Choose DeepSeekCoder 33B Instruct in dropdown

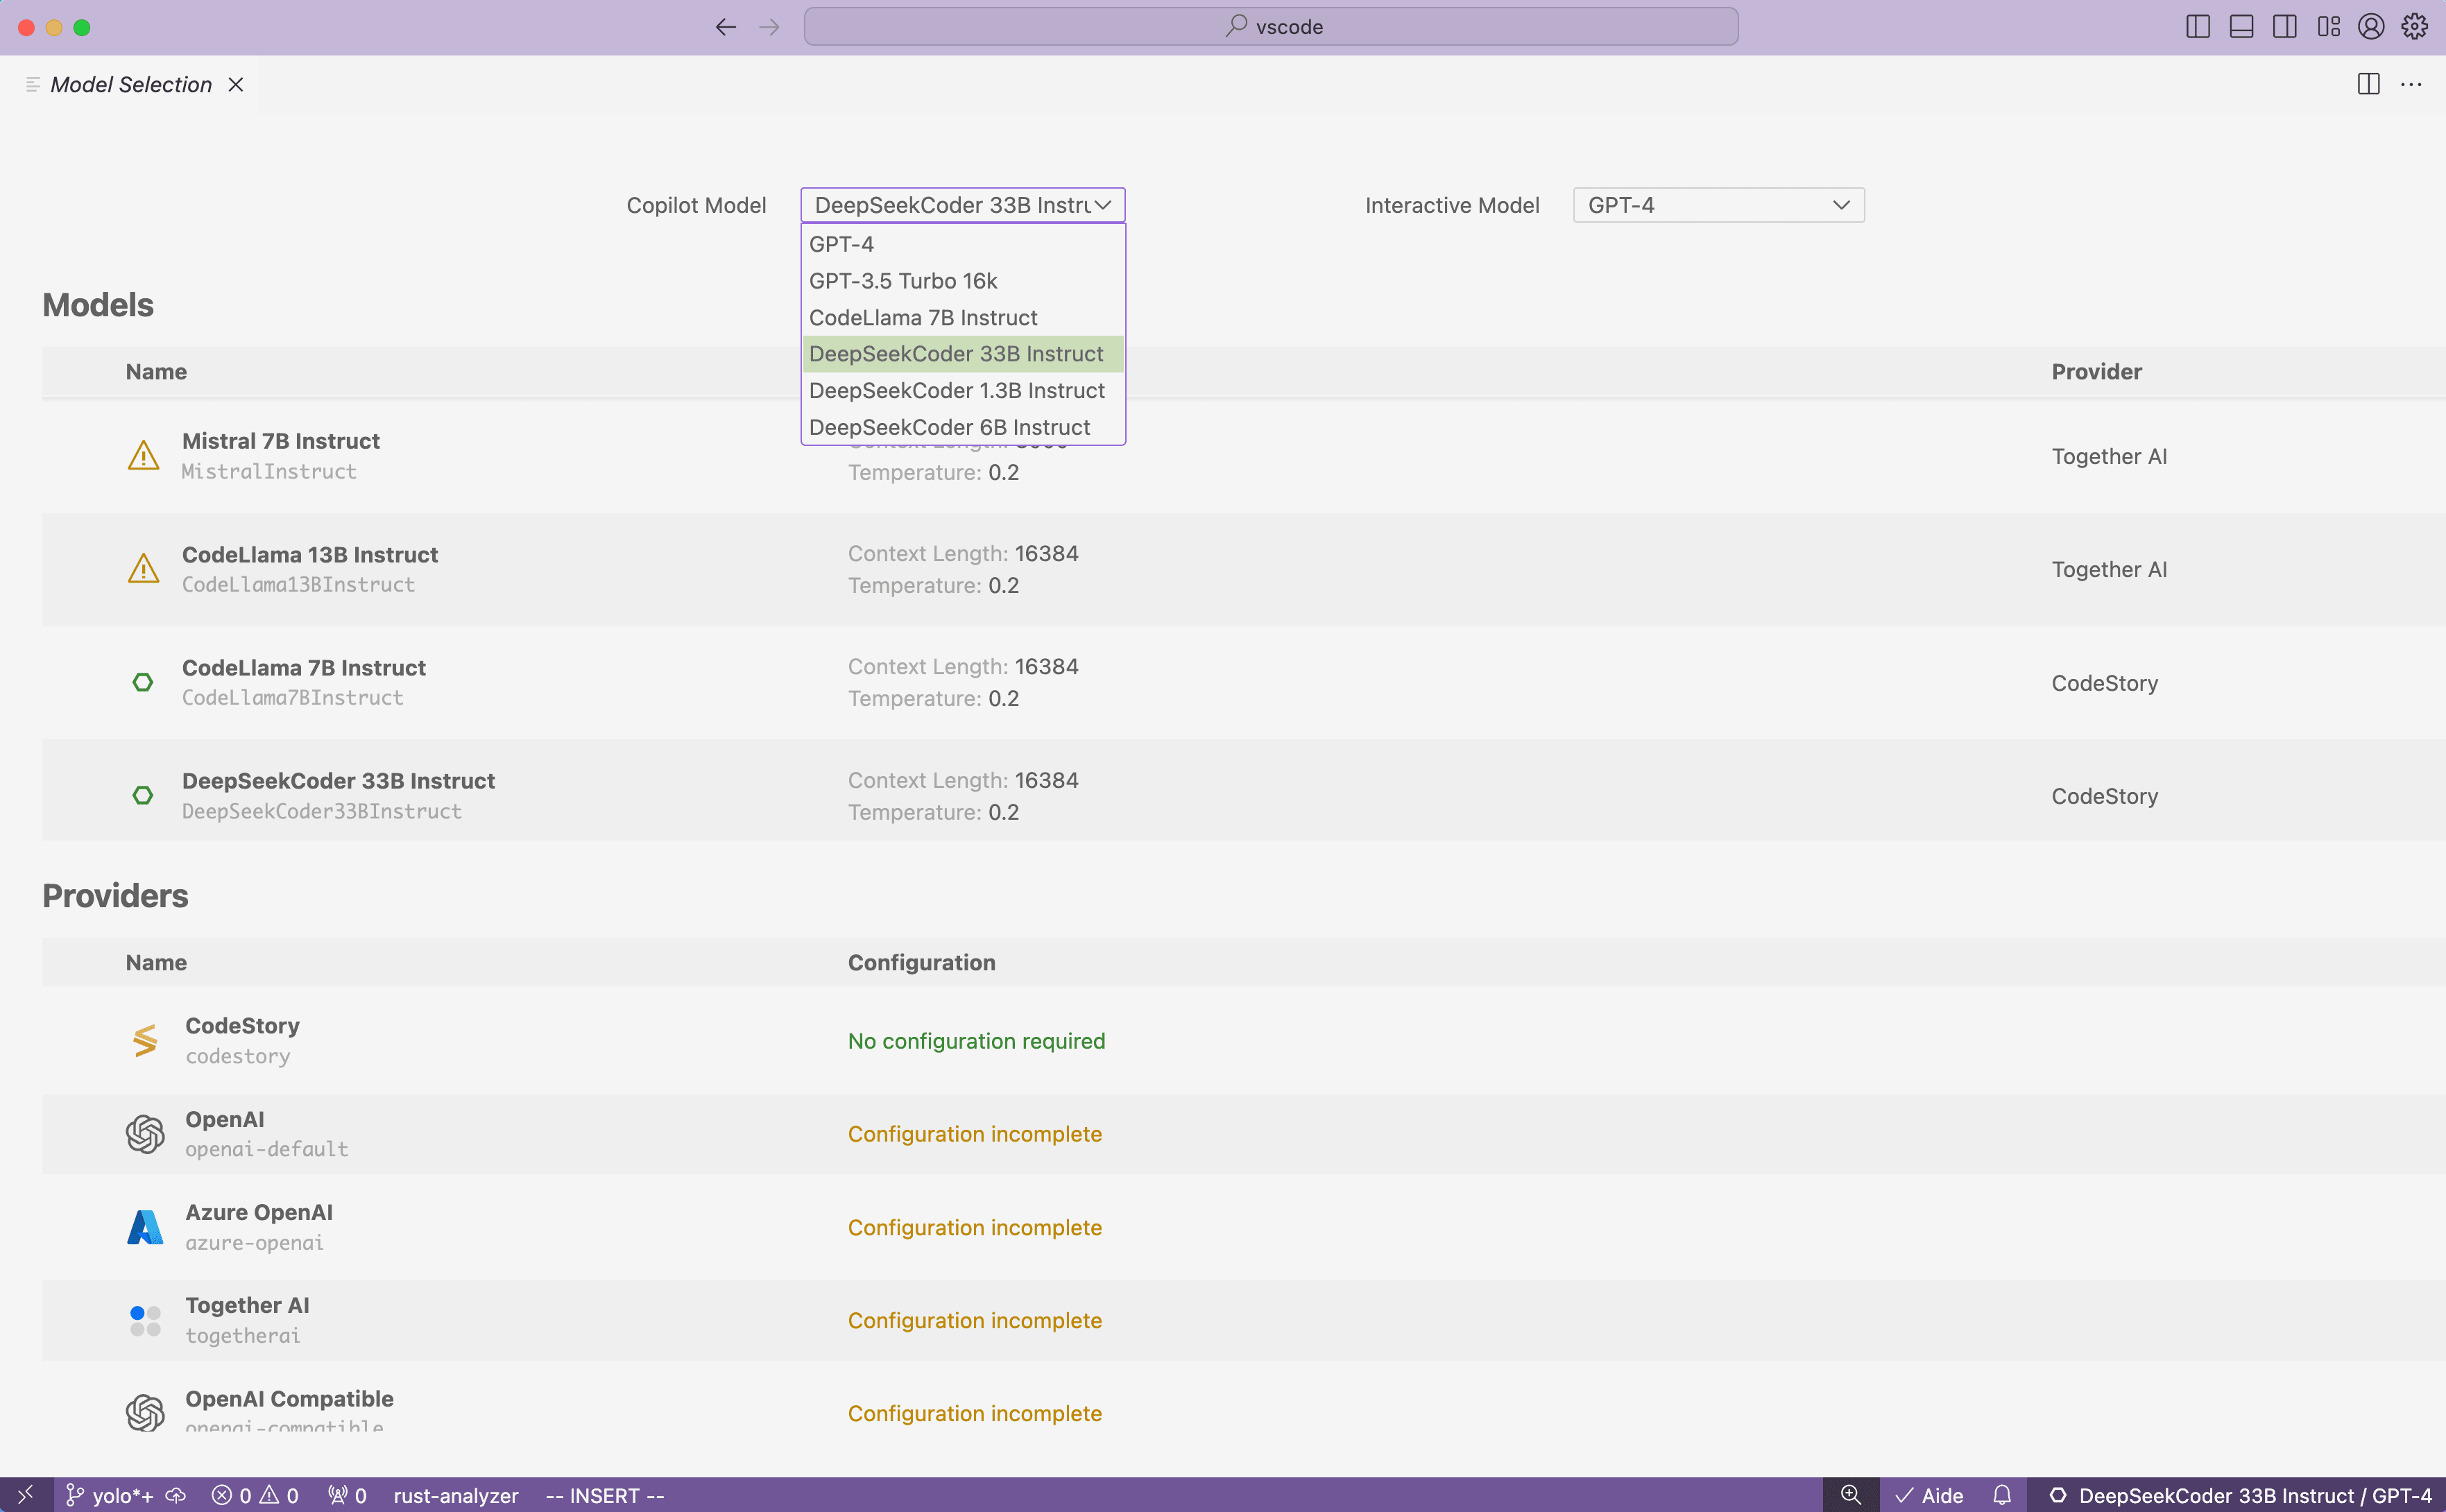coord(963,354)
